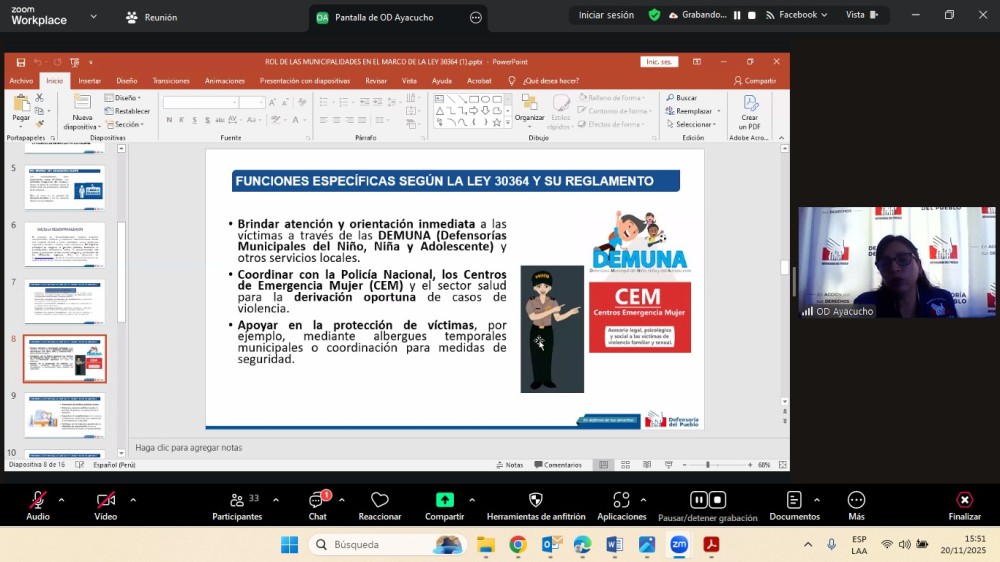
Task: Unmute the microphone with Audio button
Action: click(x=38, y=501)
